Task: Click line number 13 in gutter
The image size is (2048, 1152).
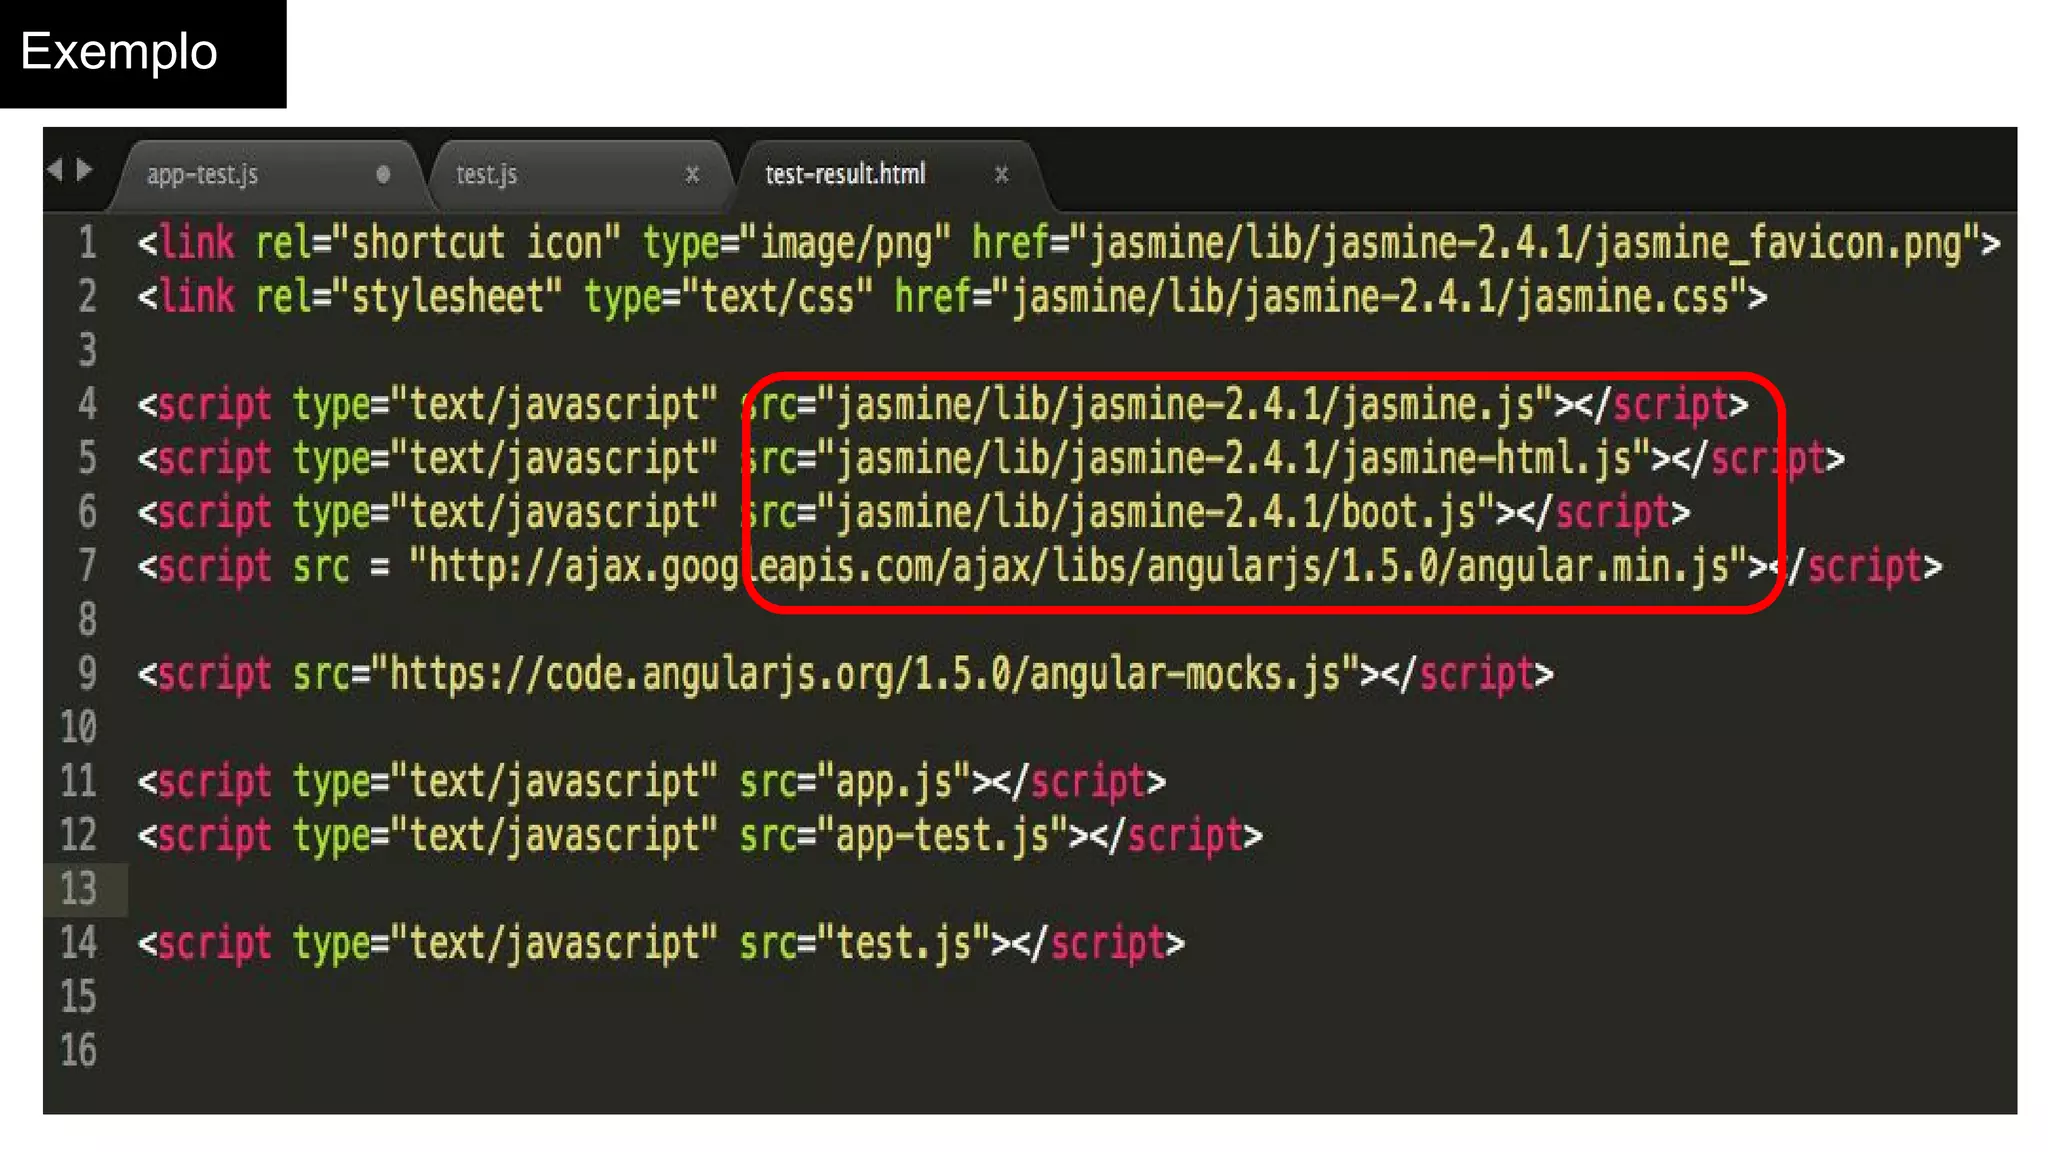Action: pyautogui.click(x=79, y=889)
